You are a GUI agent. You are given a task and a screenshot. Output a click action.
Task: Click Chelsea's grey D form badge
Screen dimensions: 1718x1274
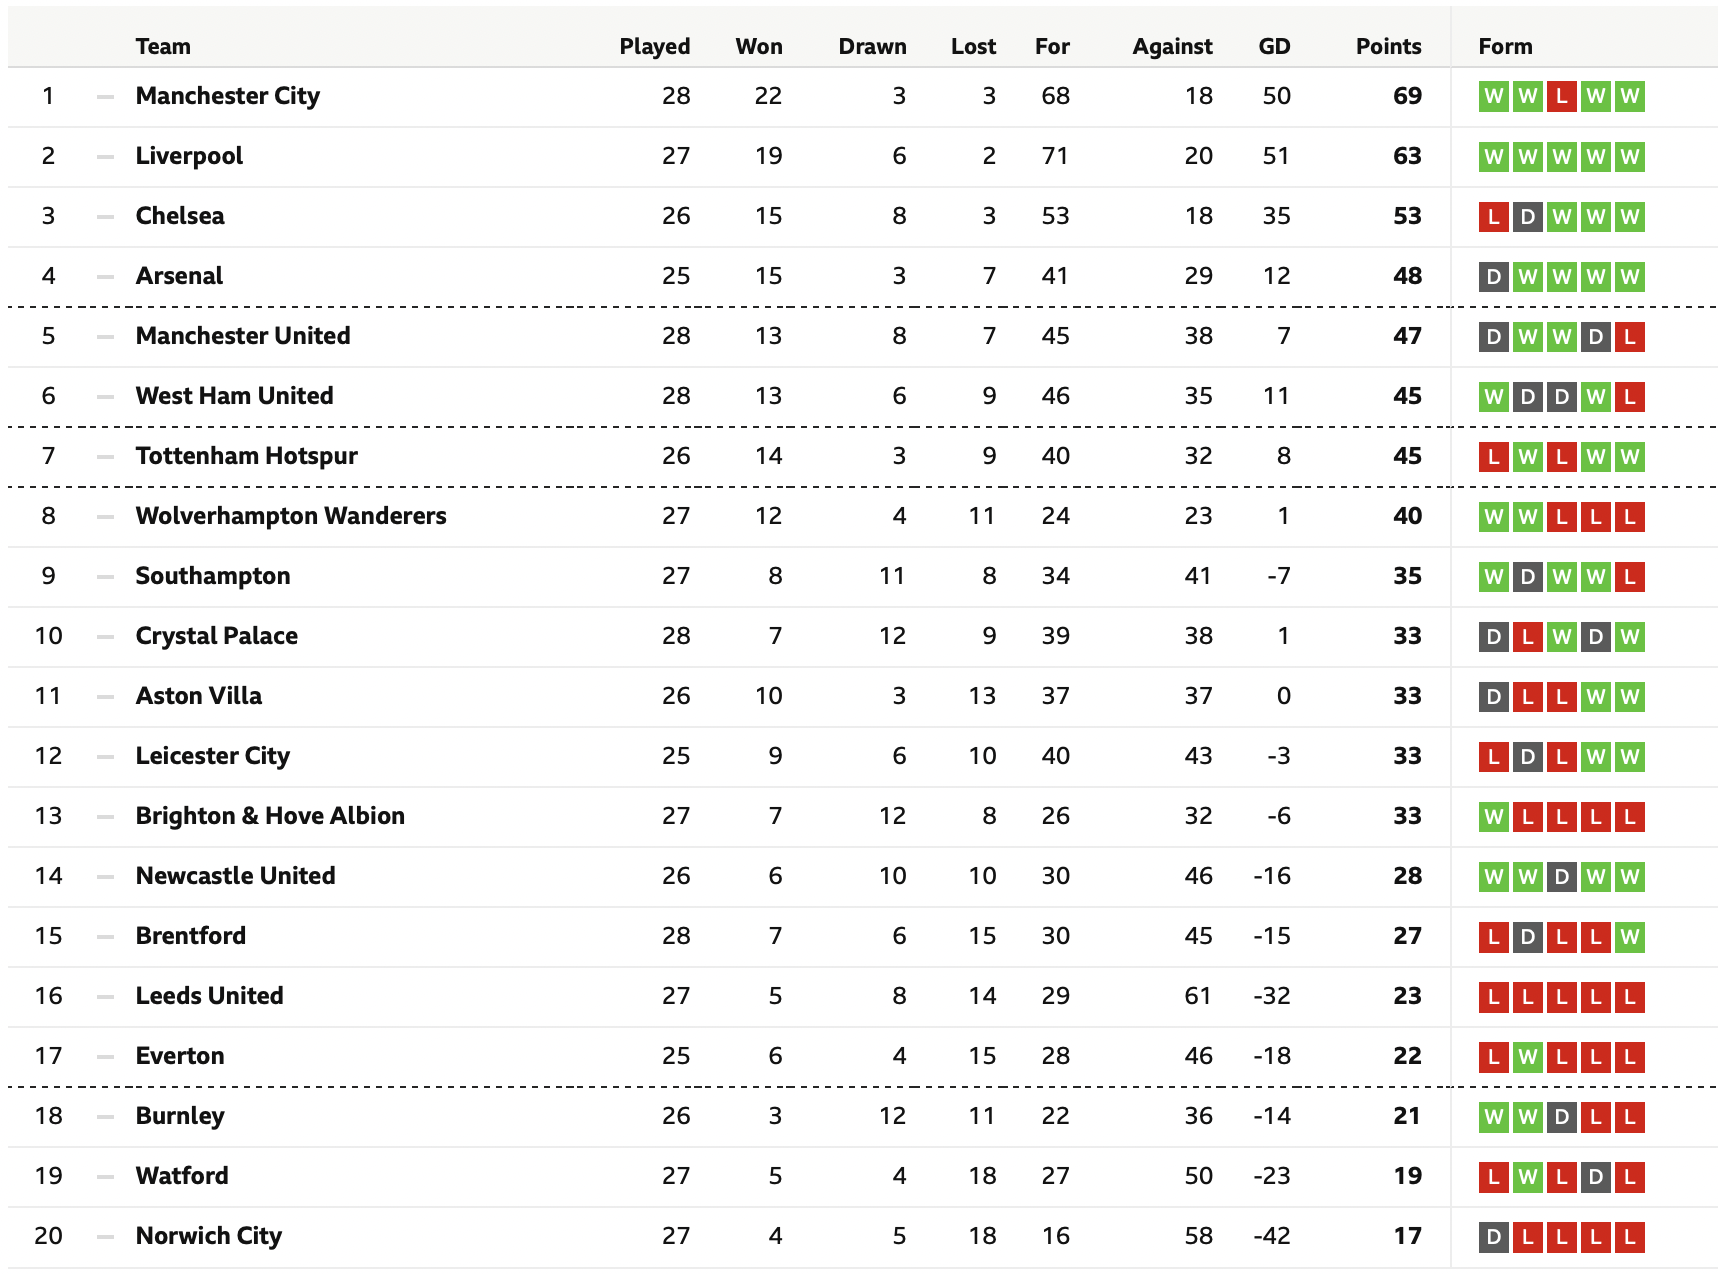click(1527, 217)
